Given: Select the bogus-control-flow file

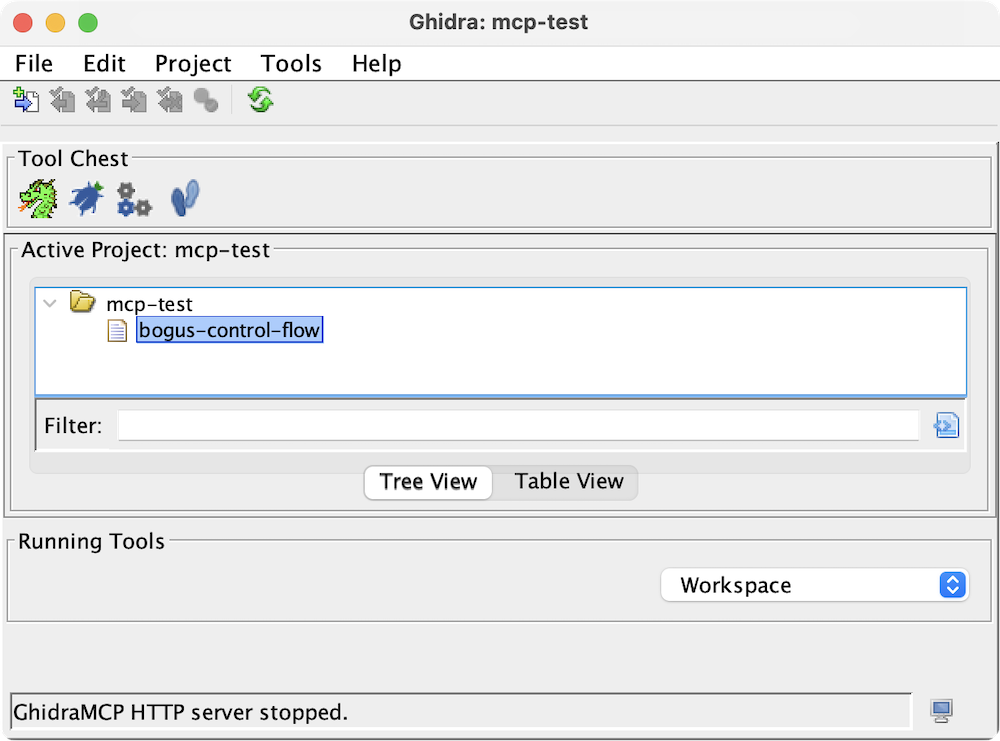Looking at the screenshot, I should click(x=230, y=330).
